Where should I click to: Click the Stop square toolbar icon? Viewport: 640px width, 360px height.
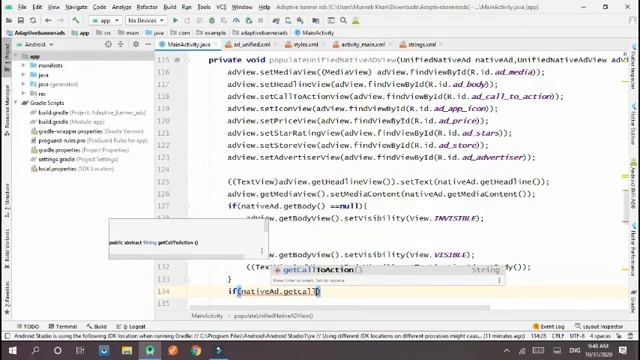[x=261, y=20]
